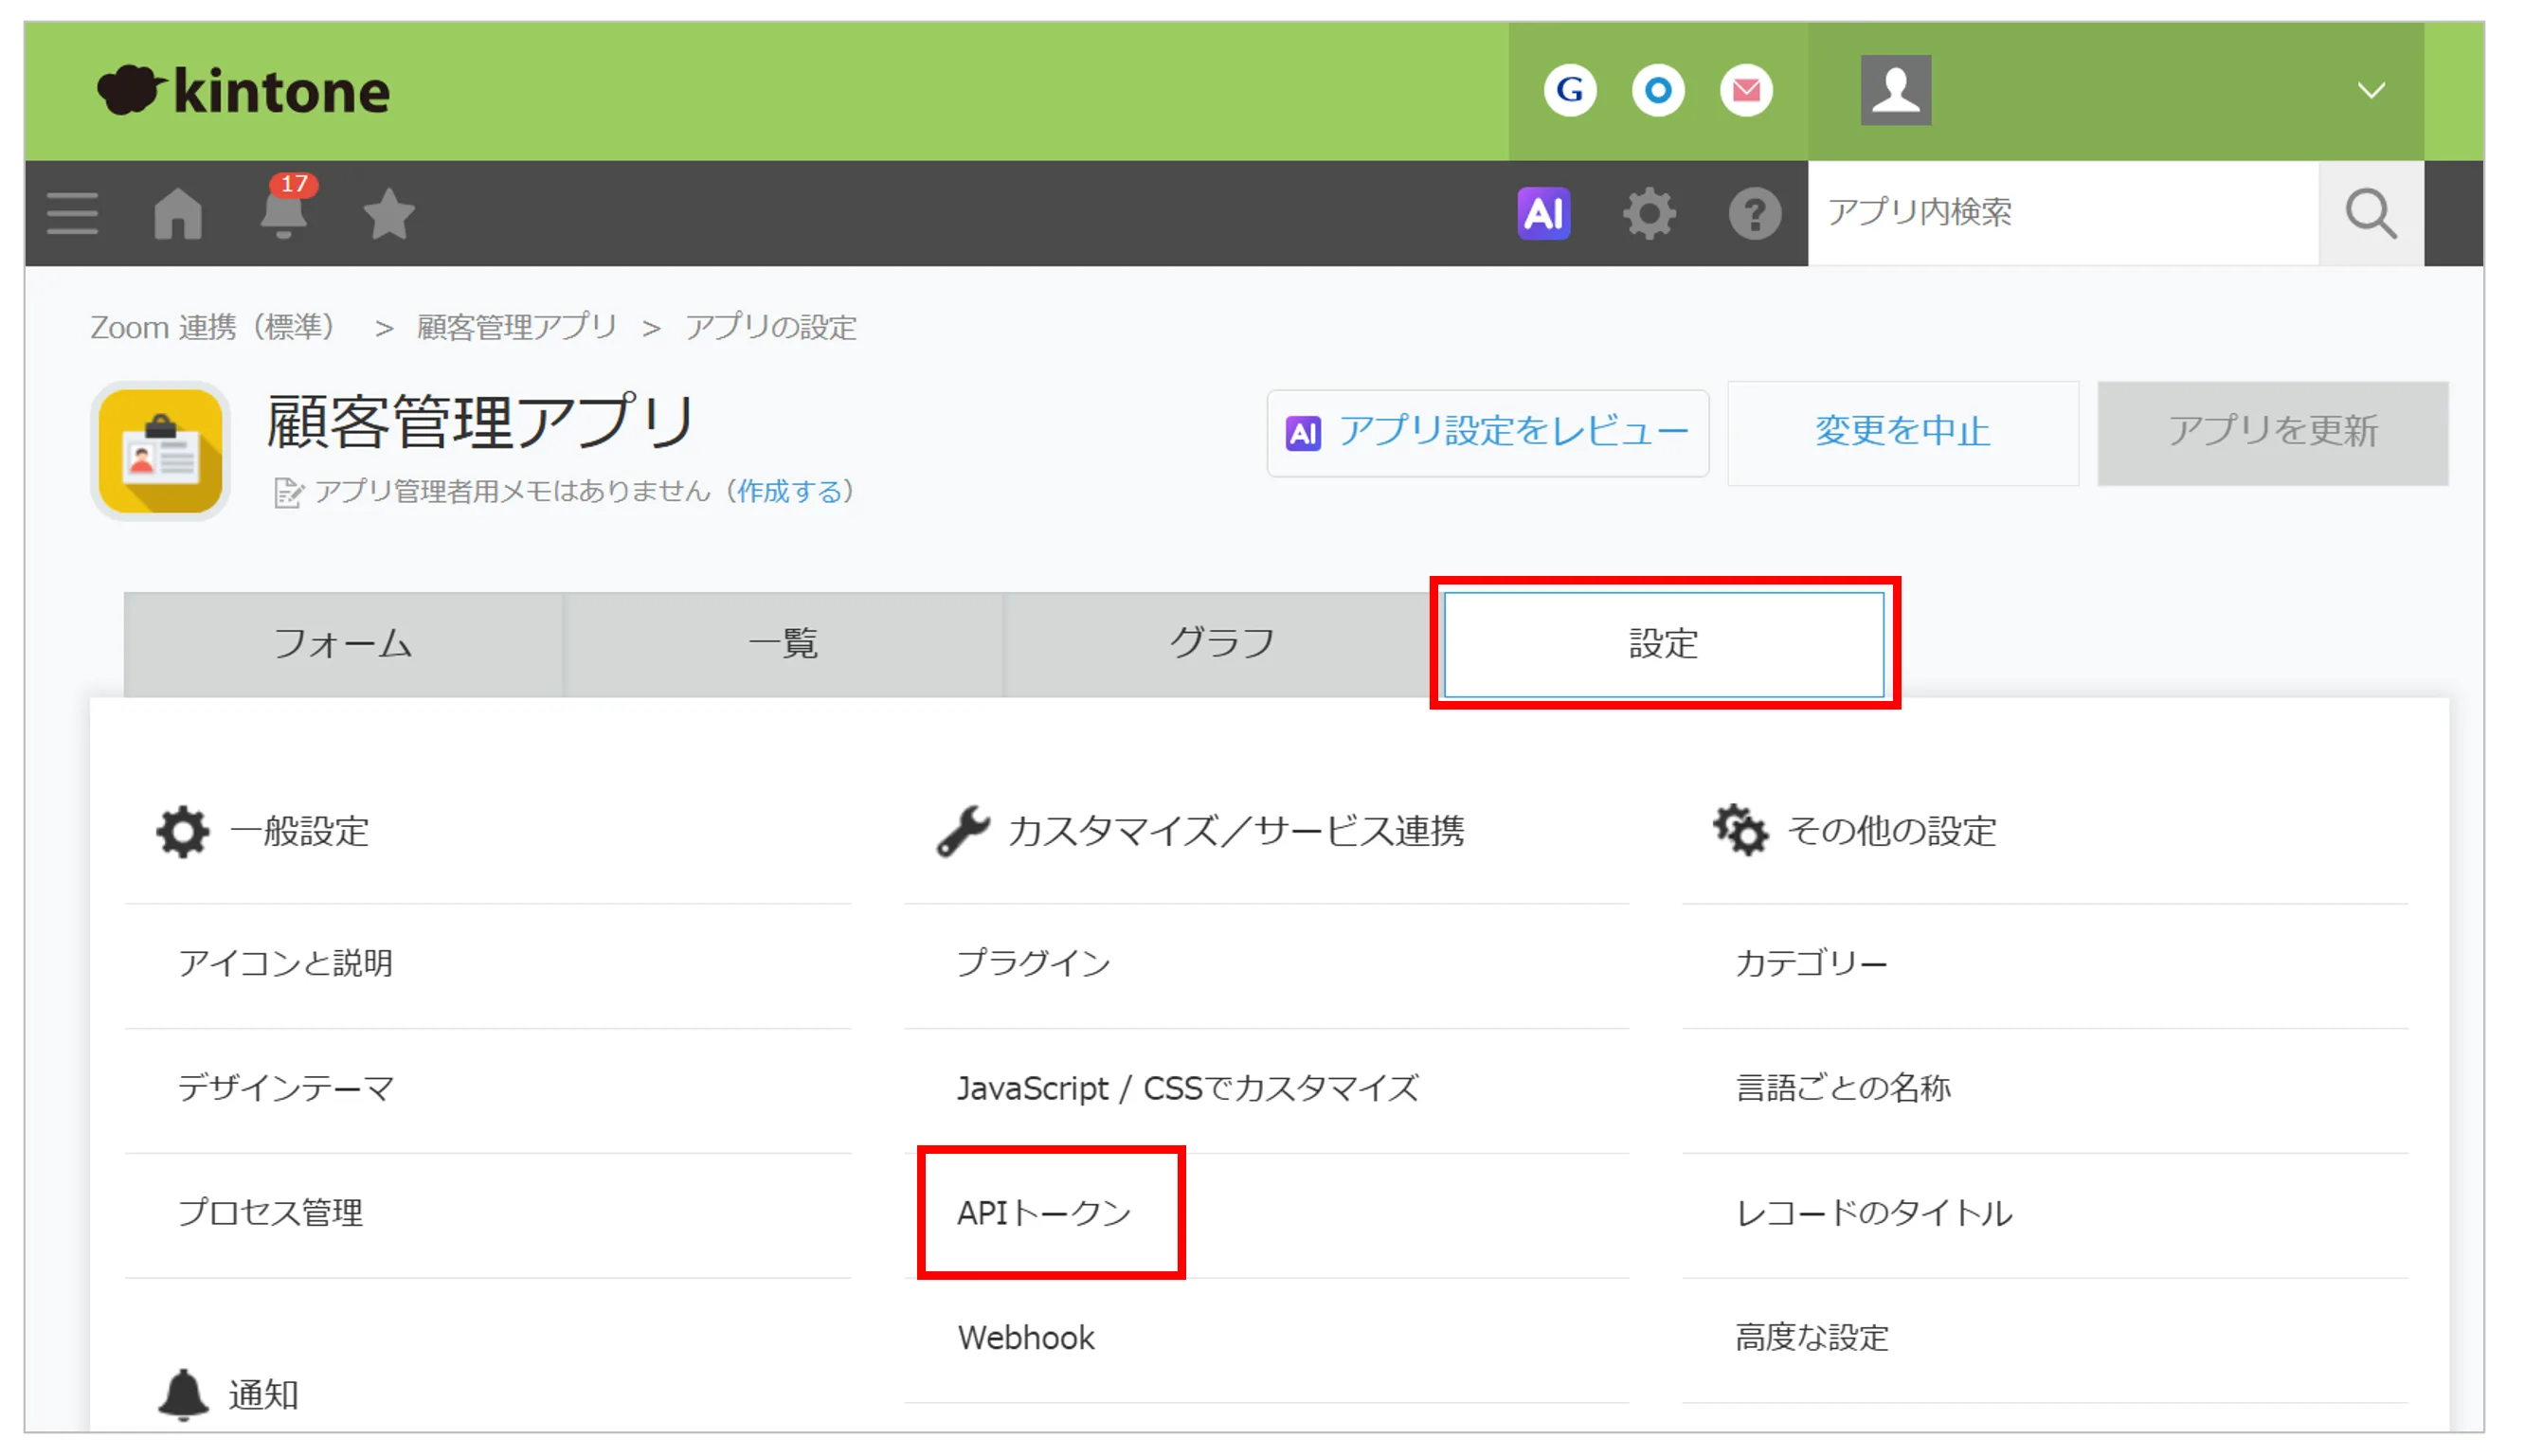This screenshot has height=1456, width=2524.
Task: Open the Garoon G icon
Action: (x=1569, y=91)
